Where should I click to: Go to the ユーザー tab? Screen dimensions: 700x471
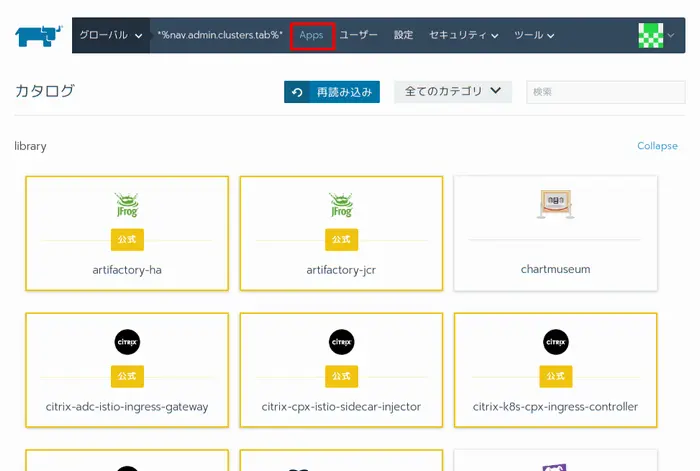358,35
